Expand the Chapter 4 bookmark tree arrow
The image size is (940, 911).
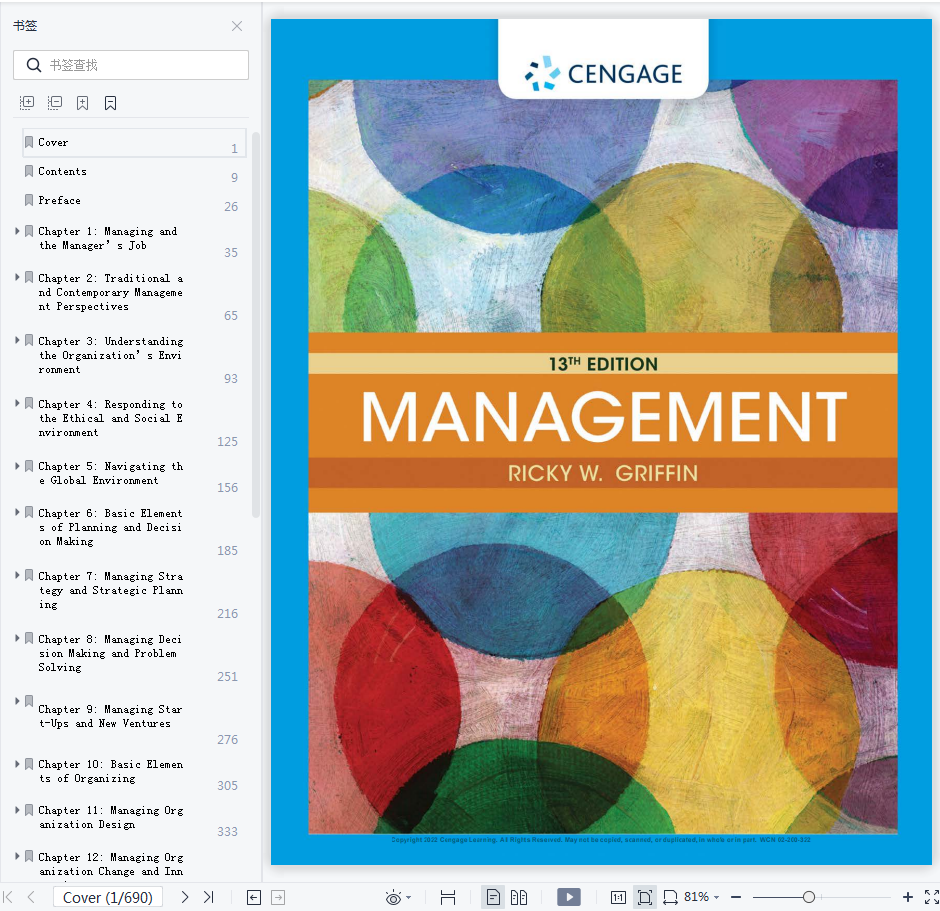click(x=17, y=403)
